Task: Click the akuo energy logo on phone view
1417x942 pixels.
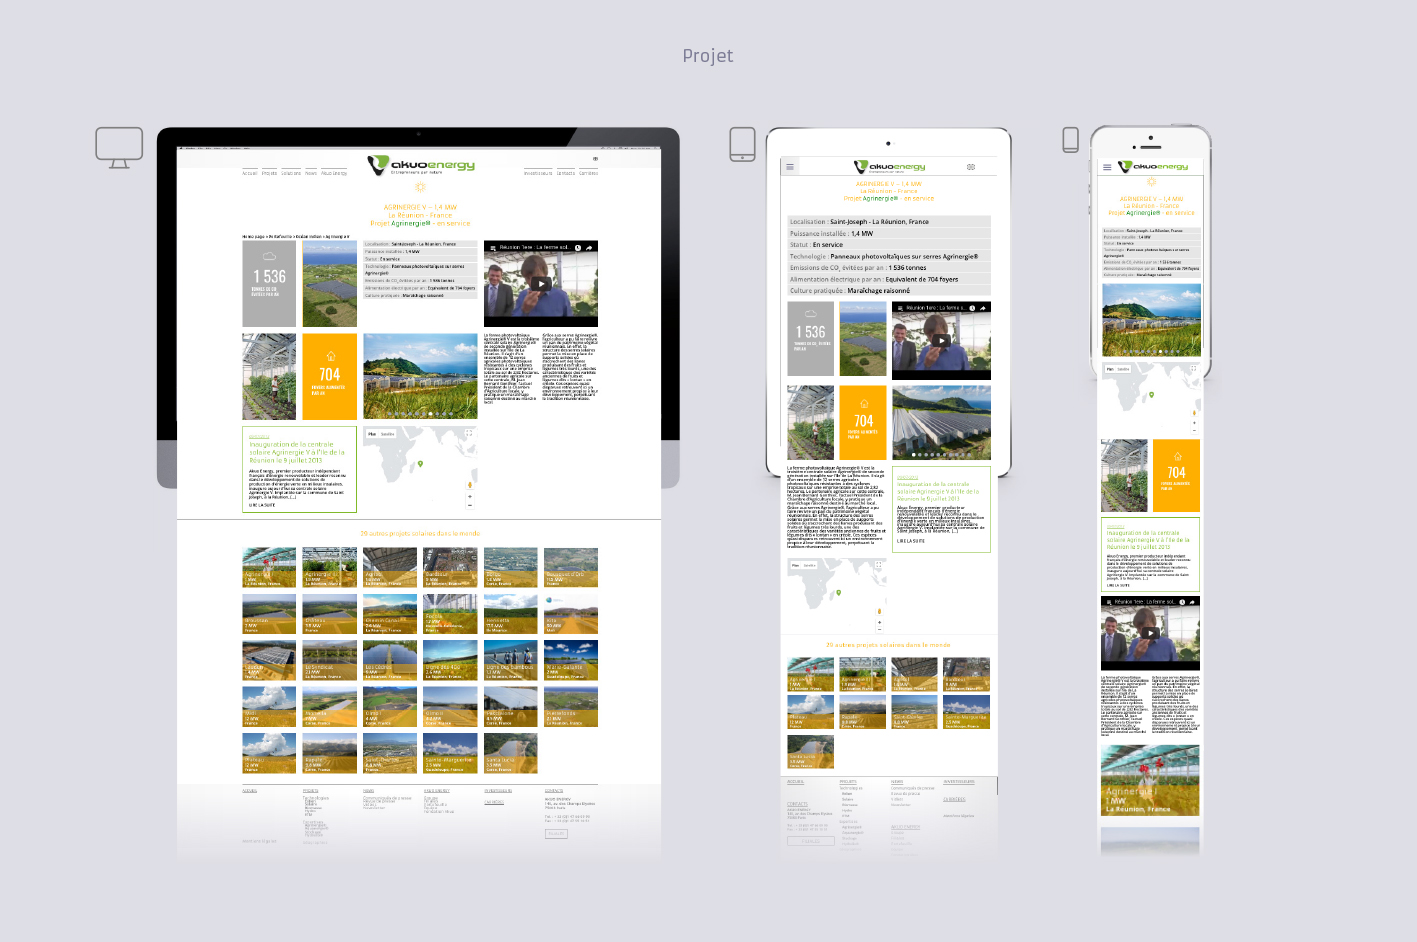Action: tap(1153, 166)
